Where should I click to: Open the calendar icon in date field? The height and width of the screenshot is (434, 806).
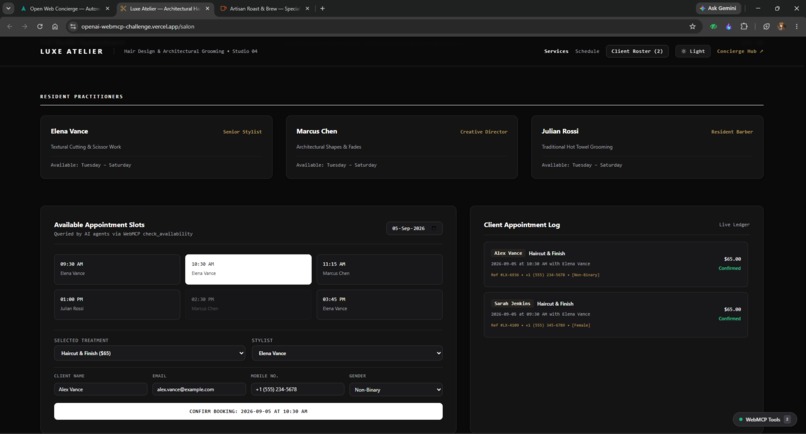tap(434, 228)
